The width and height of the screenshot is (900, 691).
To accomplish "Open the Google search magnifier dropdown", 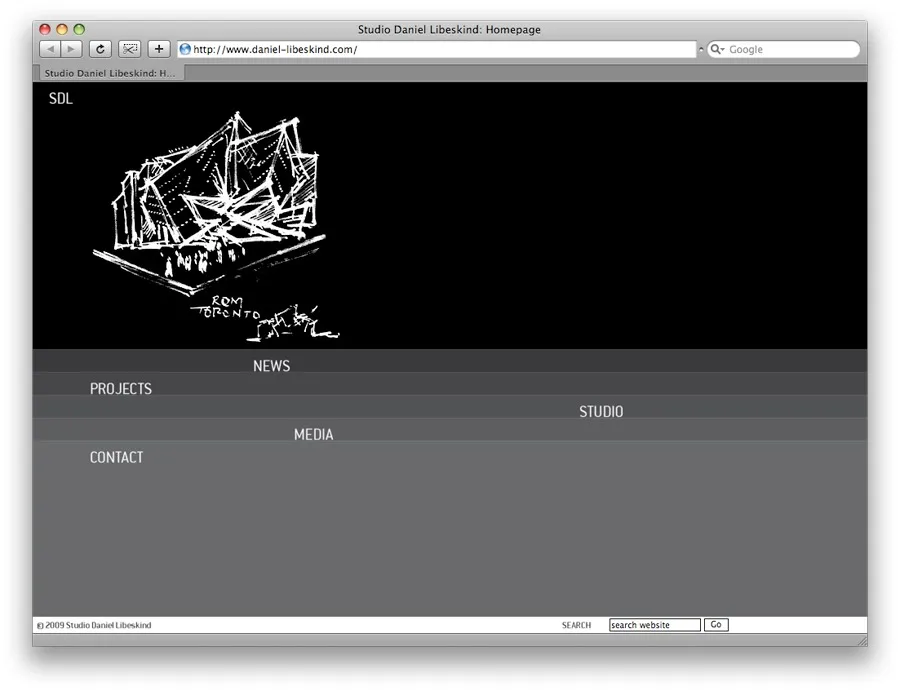I will (x=717, y=49).
